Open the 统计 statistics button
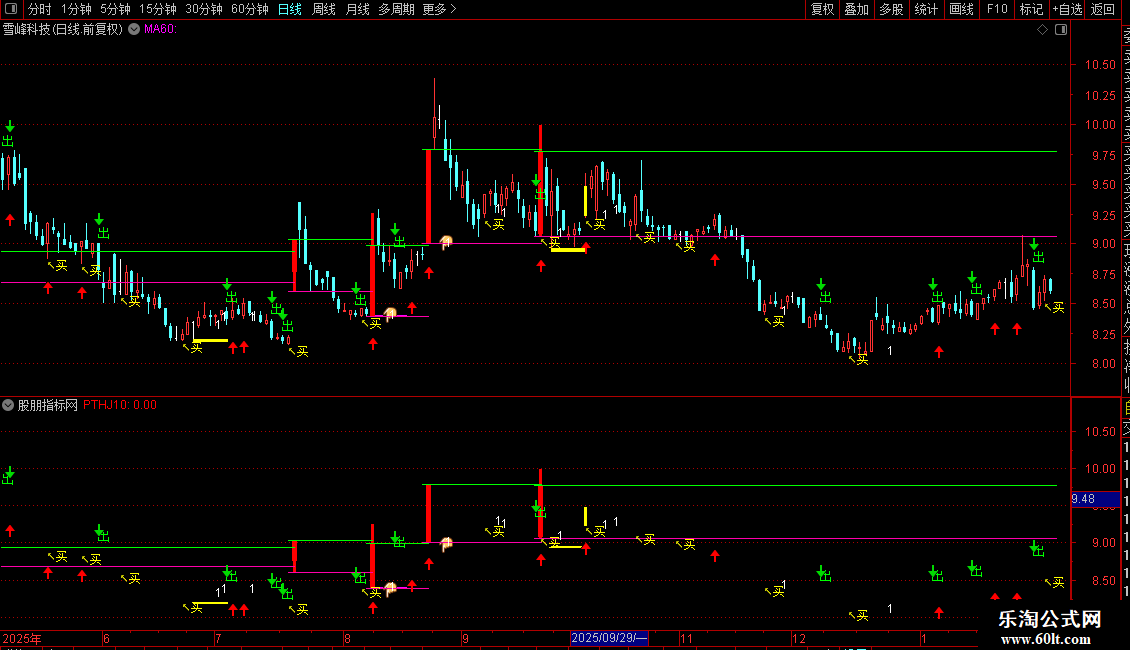The width and height of the screenshot is (1130, 650). pos(926,9)
